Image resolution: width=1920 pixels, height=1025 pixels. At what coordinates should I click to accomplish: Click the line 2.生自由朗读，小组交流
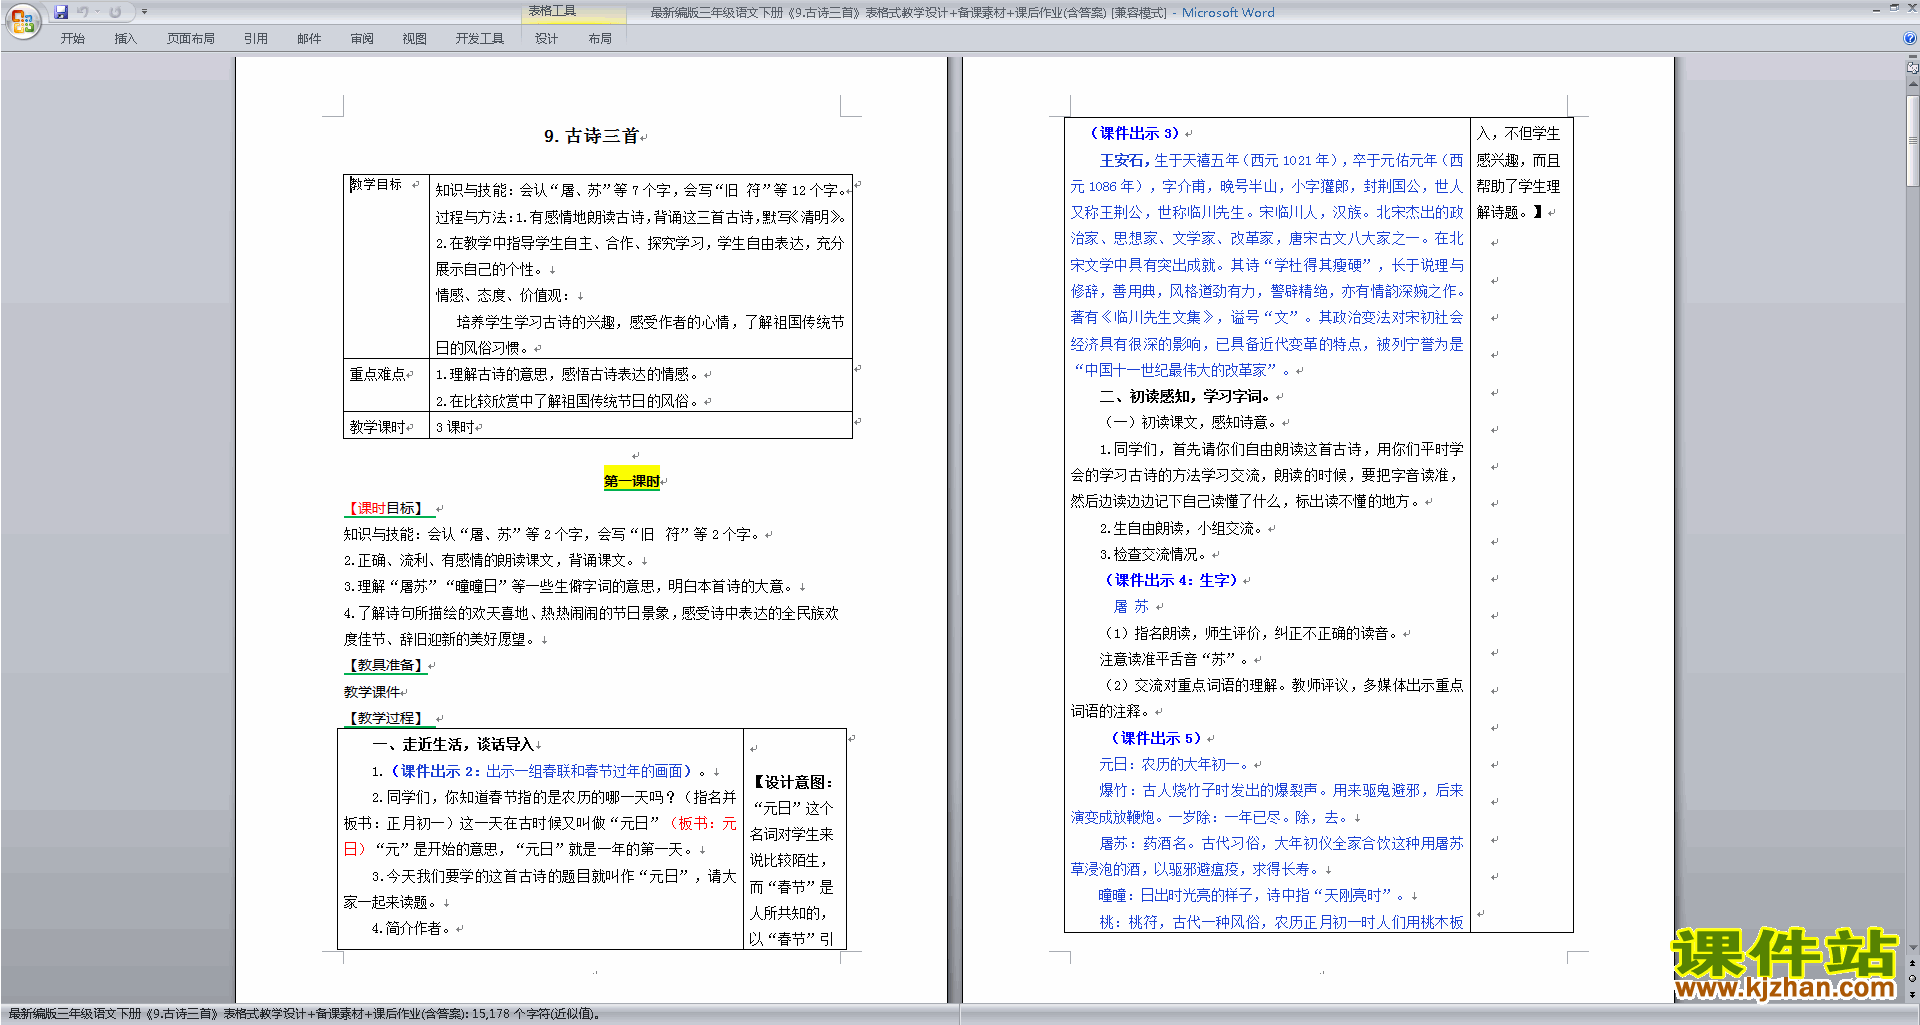click(x=1182, y=528)
